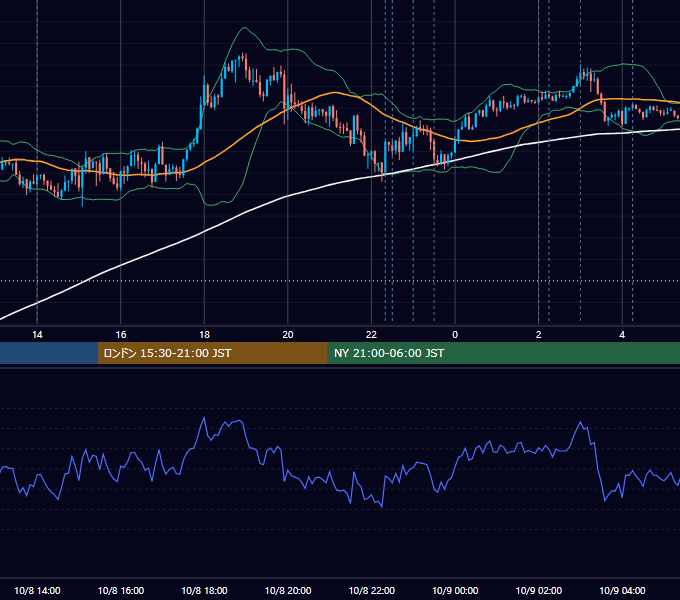Click the 10/9 00:00 date label

point(455,590)
